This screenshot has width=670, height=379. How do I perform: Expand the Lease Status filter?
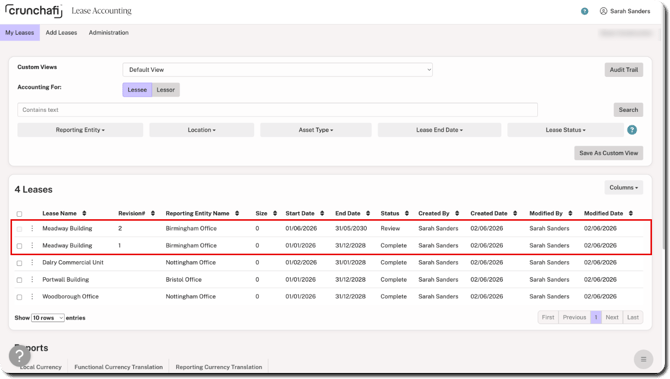[565, 130]
